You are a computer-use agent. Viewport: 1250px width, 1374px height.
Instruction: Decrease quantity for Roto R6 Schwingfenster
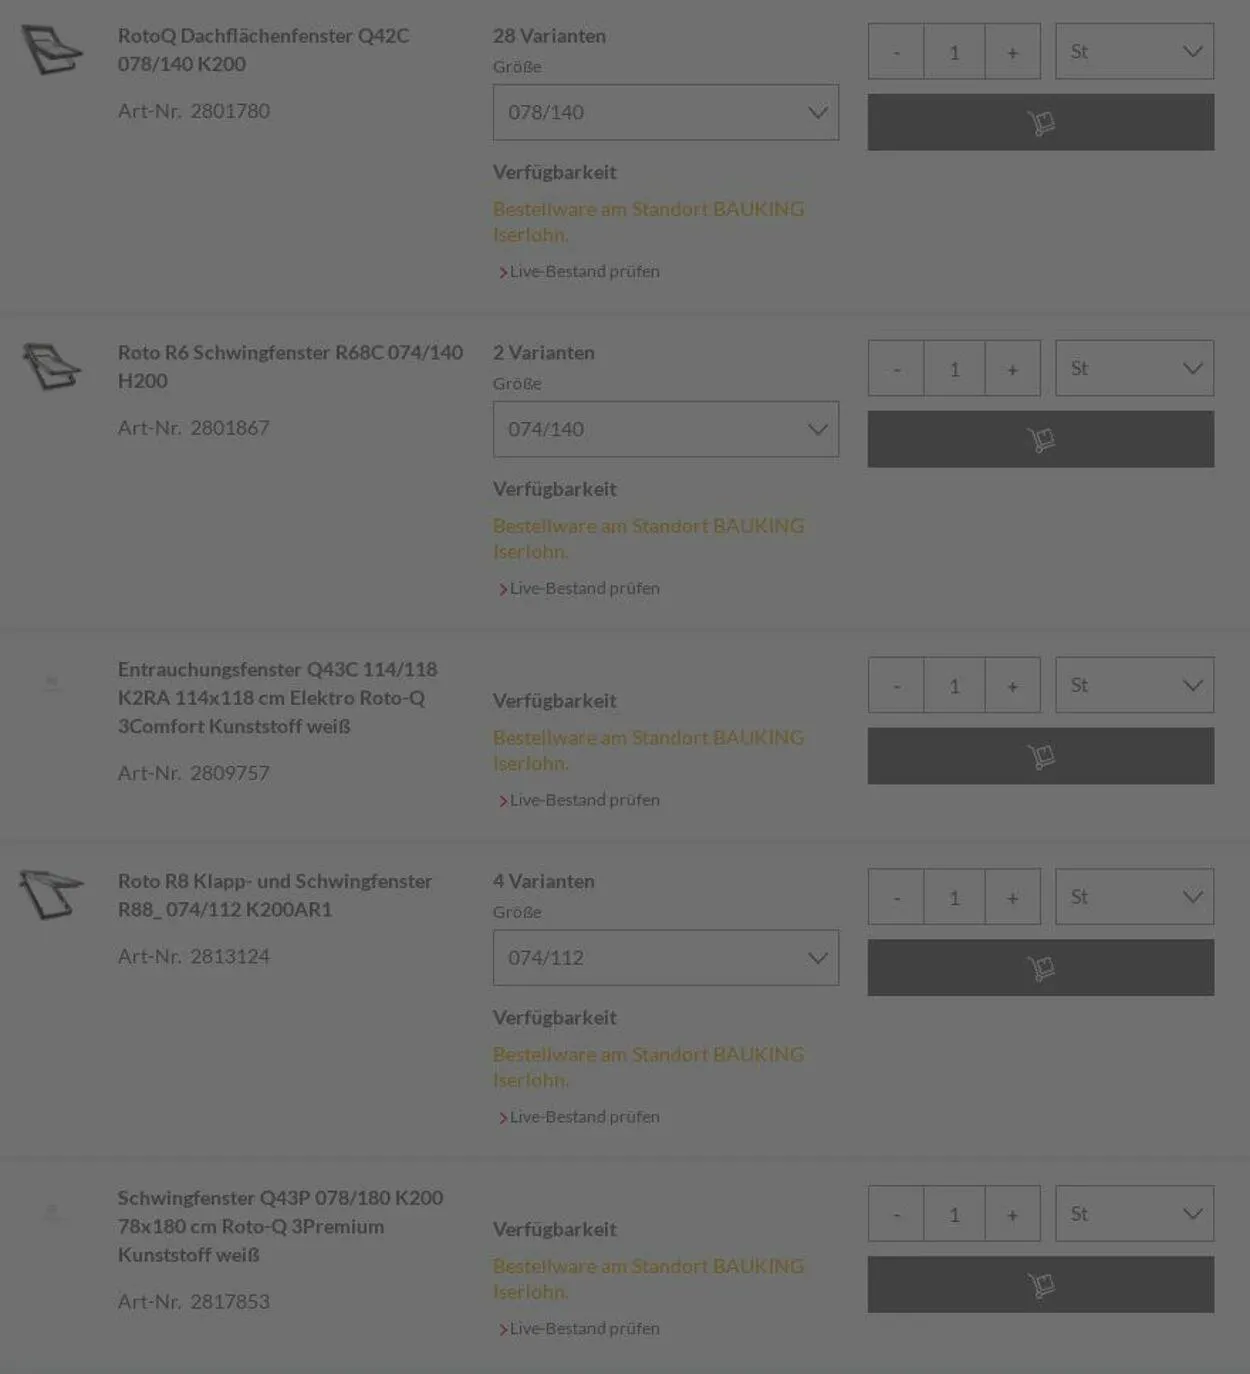pos(896,369)
